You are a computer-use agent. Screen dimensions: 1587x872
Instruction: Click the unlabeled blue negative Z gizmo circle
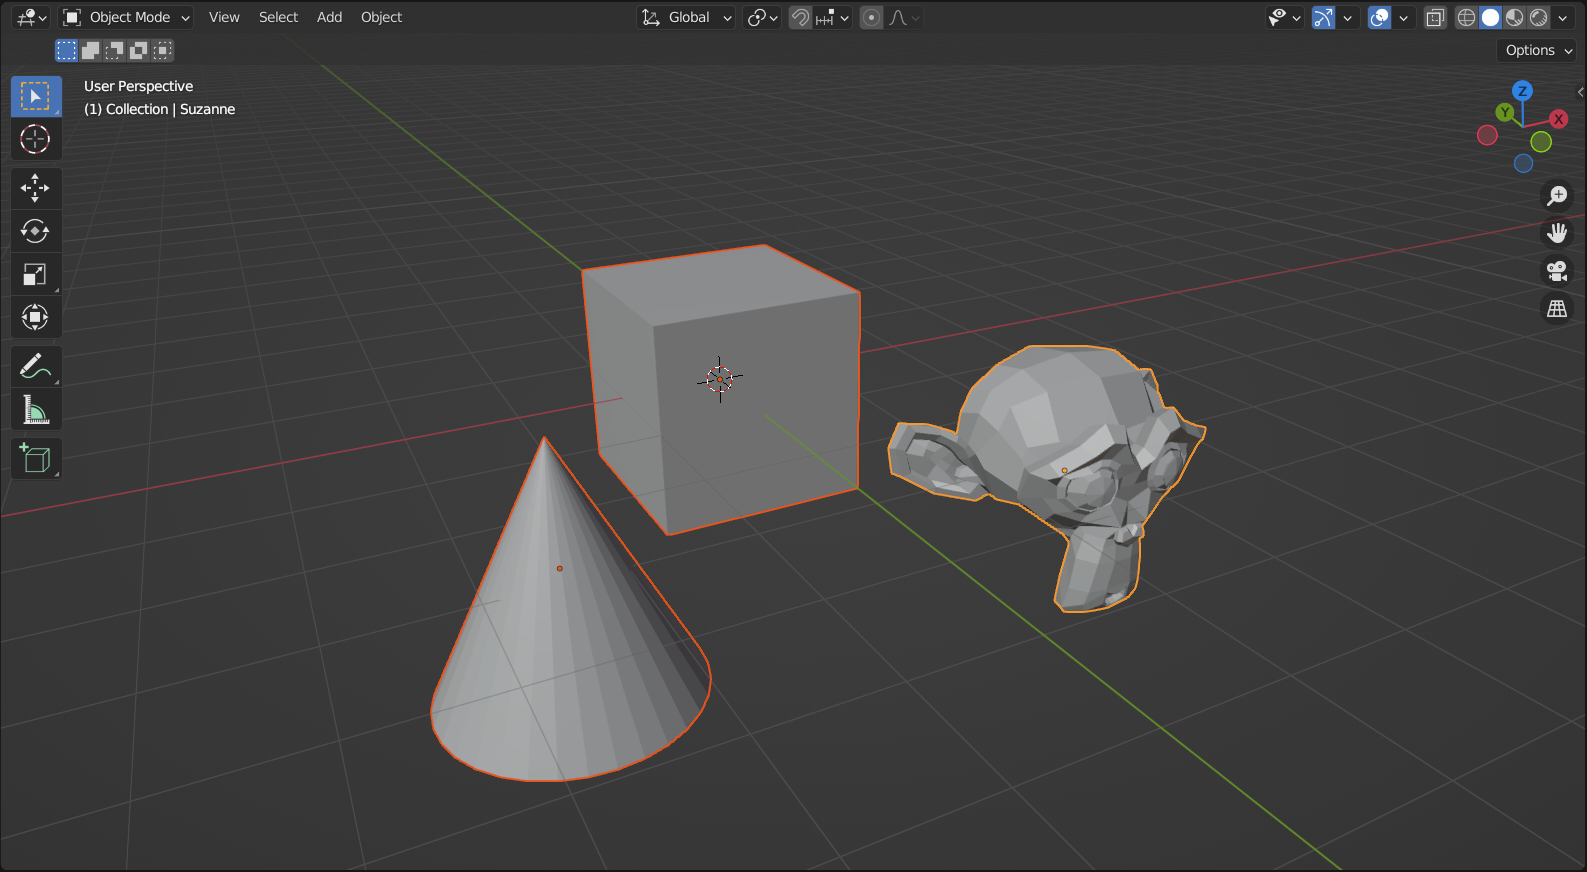tap(1523, 163)
